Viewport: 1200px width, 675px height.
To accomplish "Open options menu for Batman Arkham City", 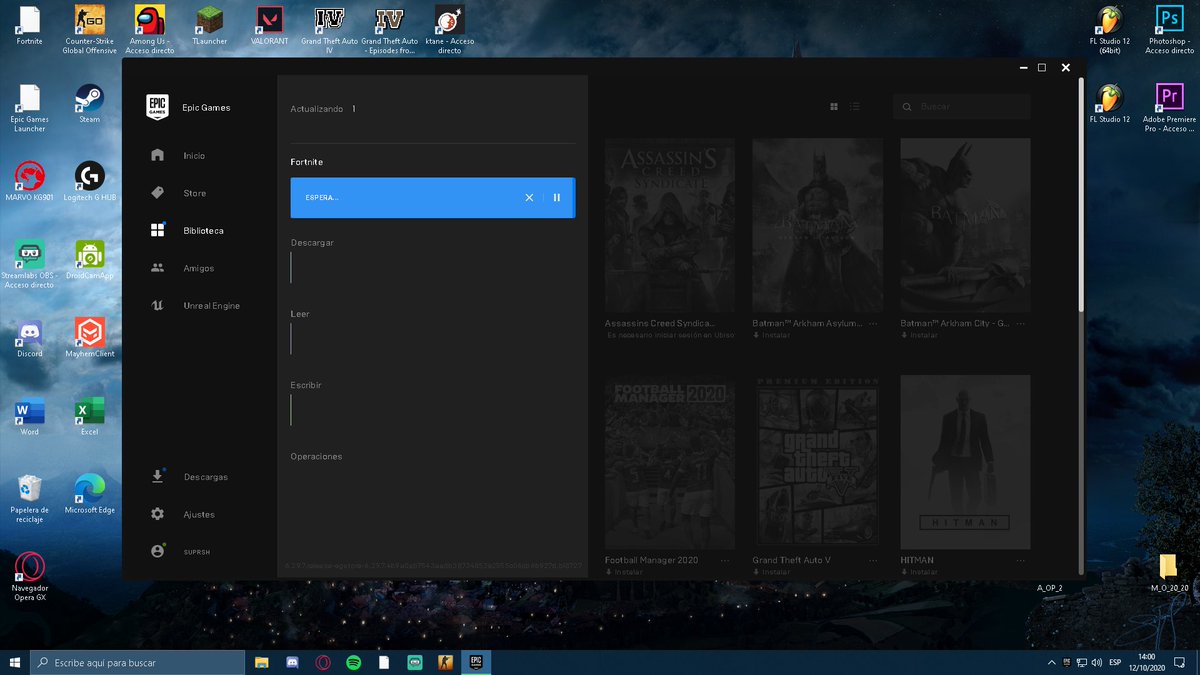I will click(x=1021, y=324).
